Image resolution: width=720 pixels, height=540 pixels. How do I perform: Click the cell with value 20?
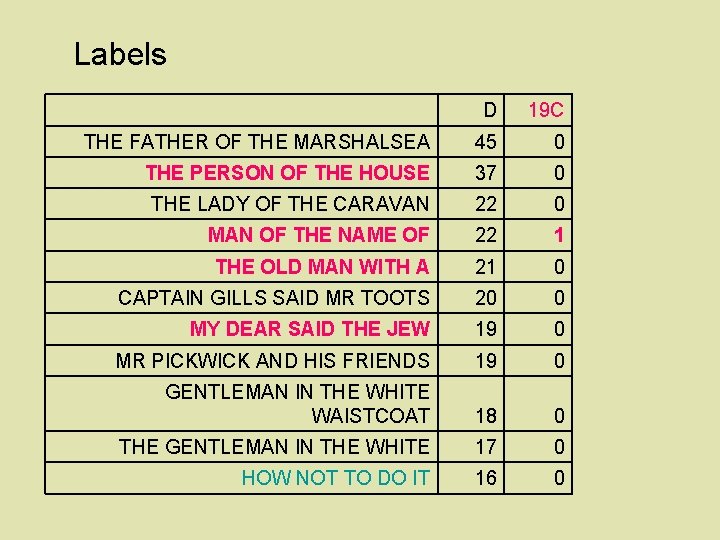(x=486, y=297)
